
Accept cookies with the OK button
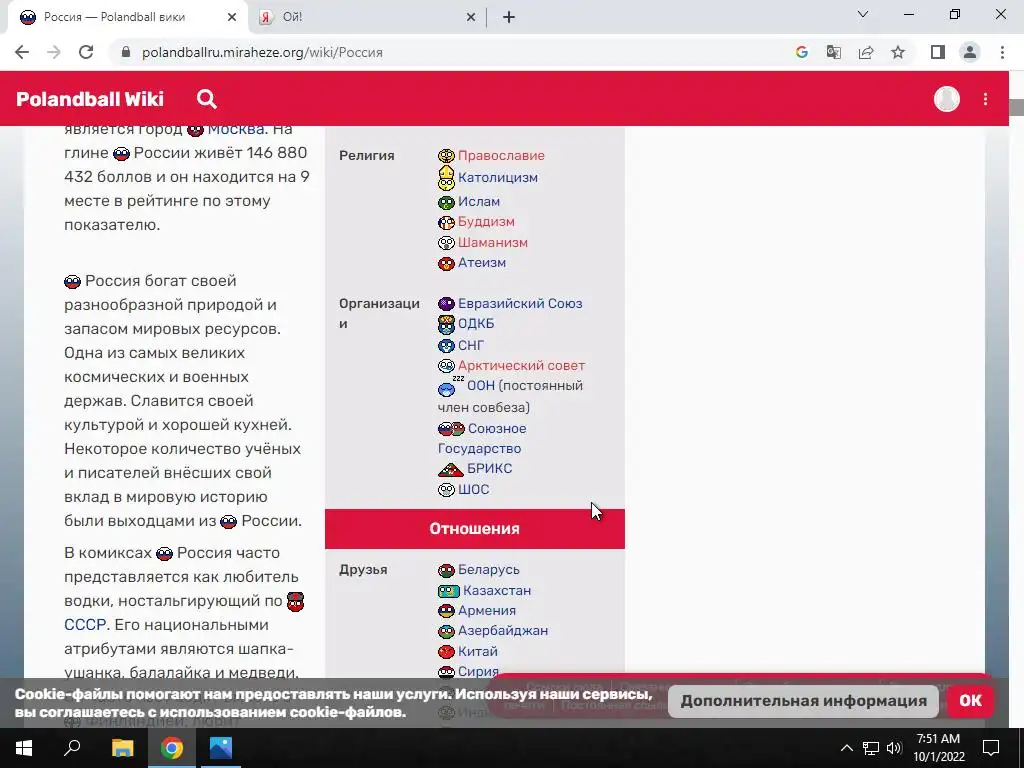[x=970, y=701]
